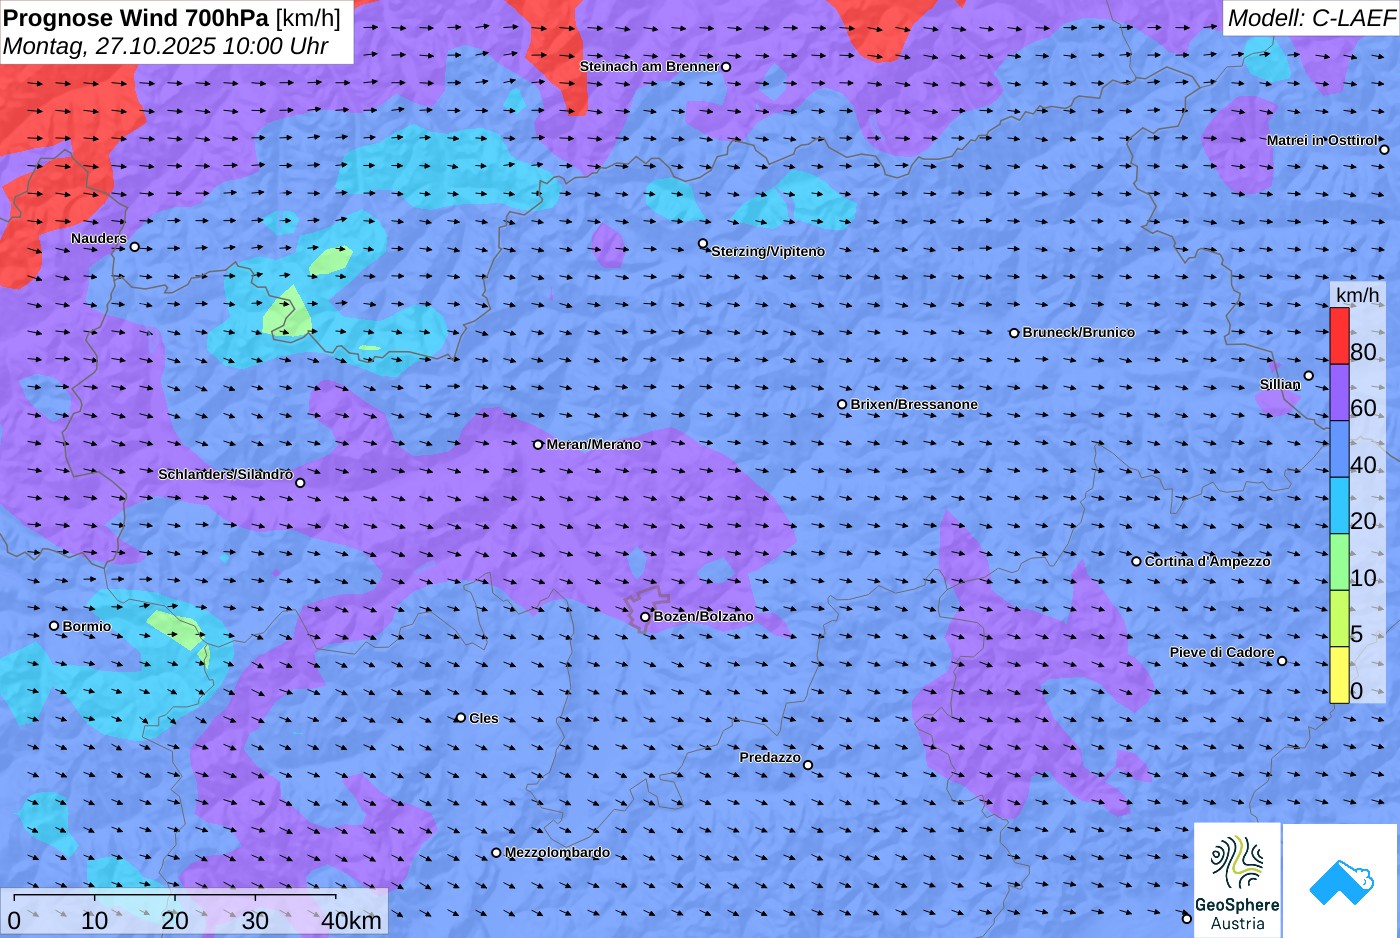
Task: Click the Meran/Merano location marker
Action: [538, 444]
